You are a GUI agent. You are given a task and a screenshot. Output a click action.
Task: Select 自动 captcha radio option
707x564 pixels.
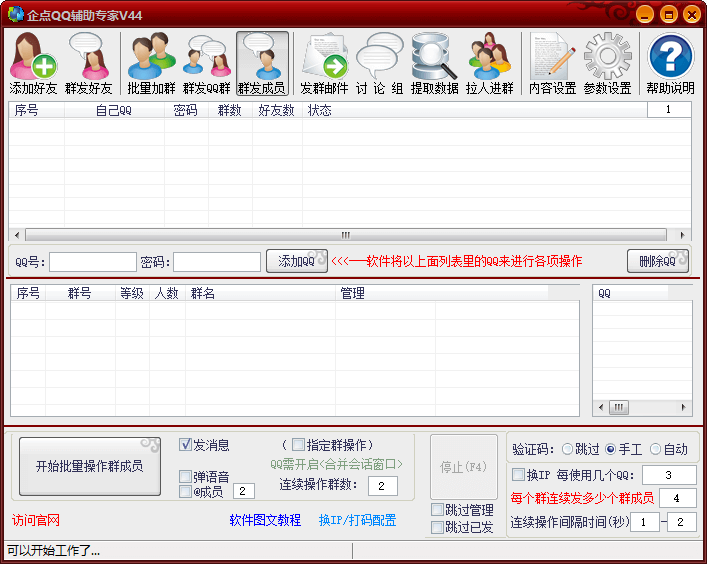(655, 449)
